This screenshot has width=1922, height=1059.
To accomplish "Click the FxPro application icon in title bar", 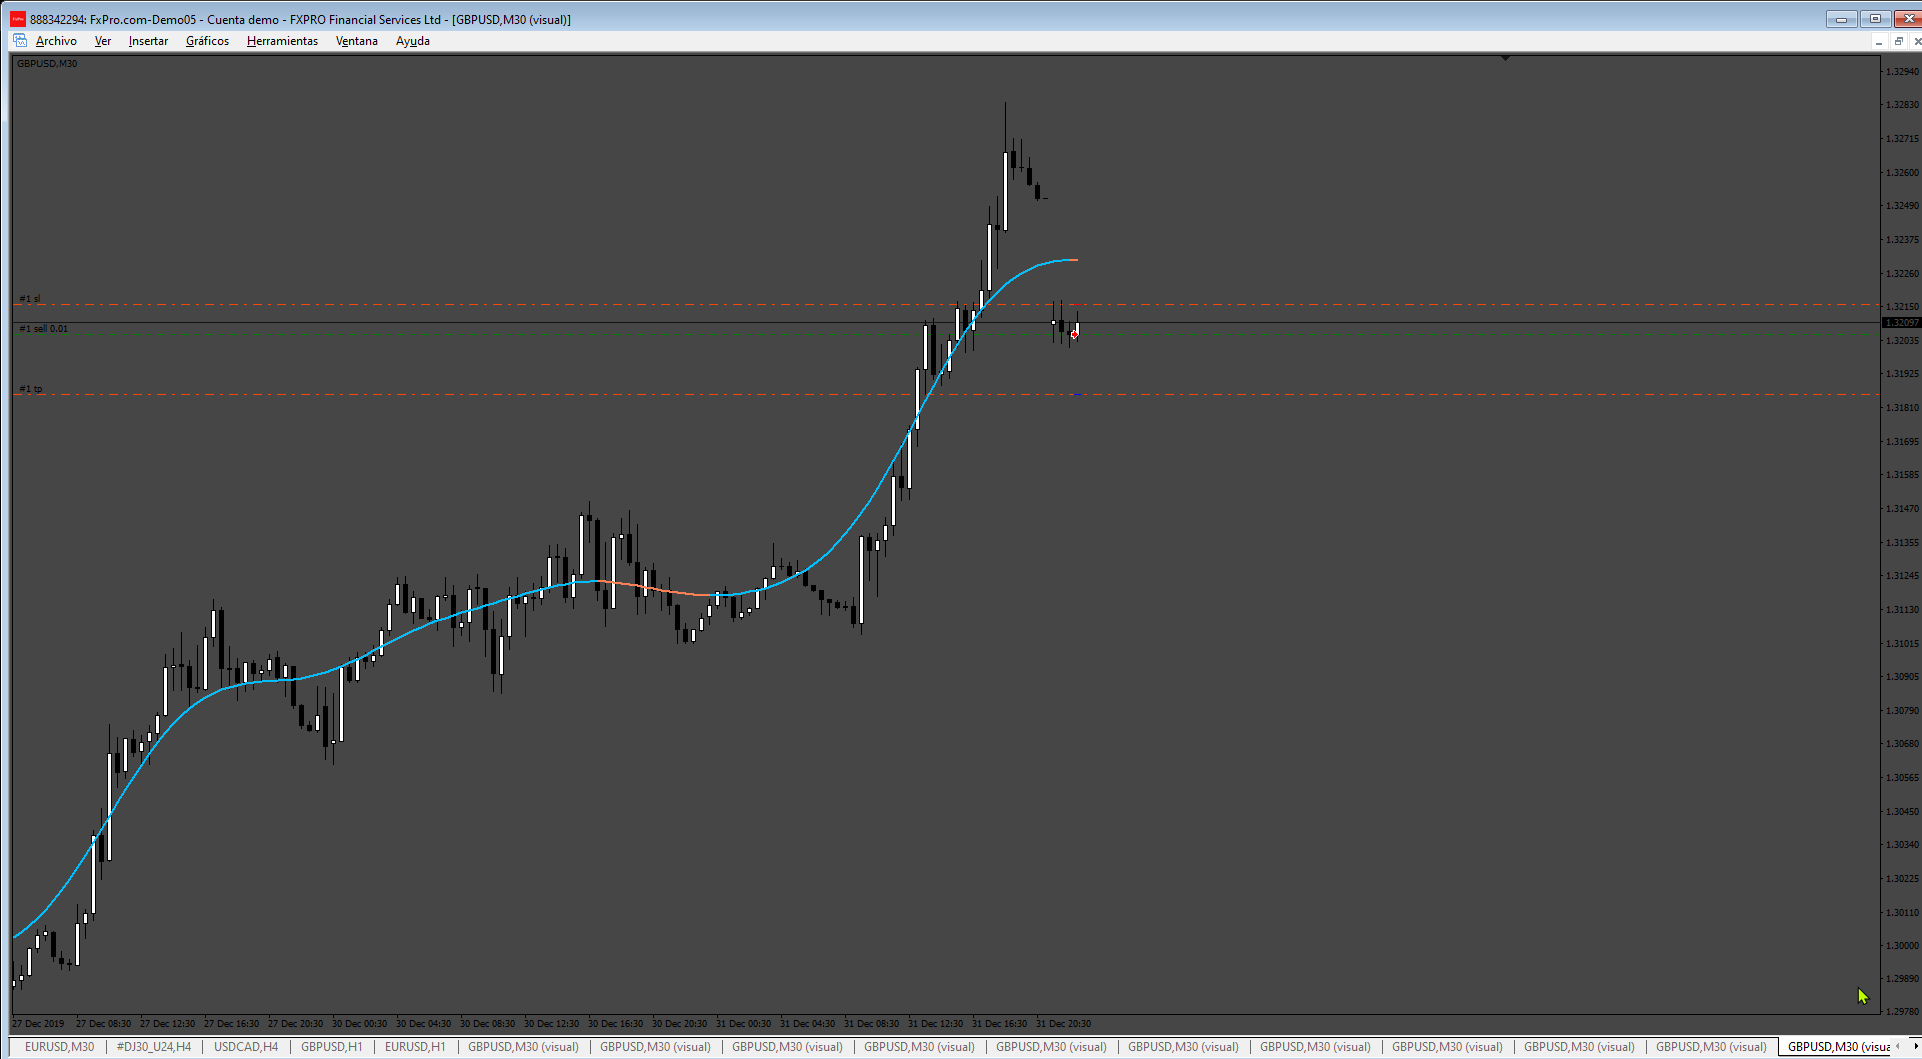I will [18, 19].
